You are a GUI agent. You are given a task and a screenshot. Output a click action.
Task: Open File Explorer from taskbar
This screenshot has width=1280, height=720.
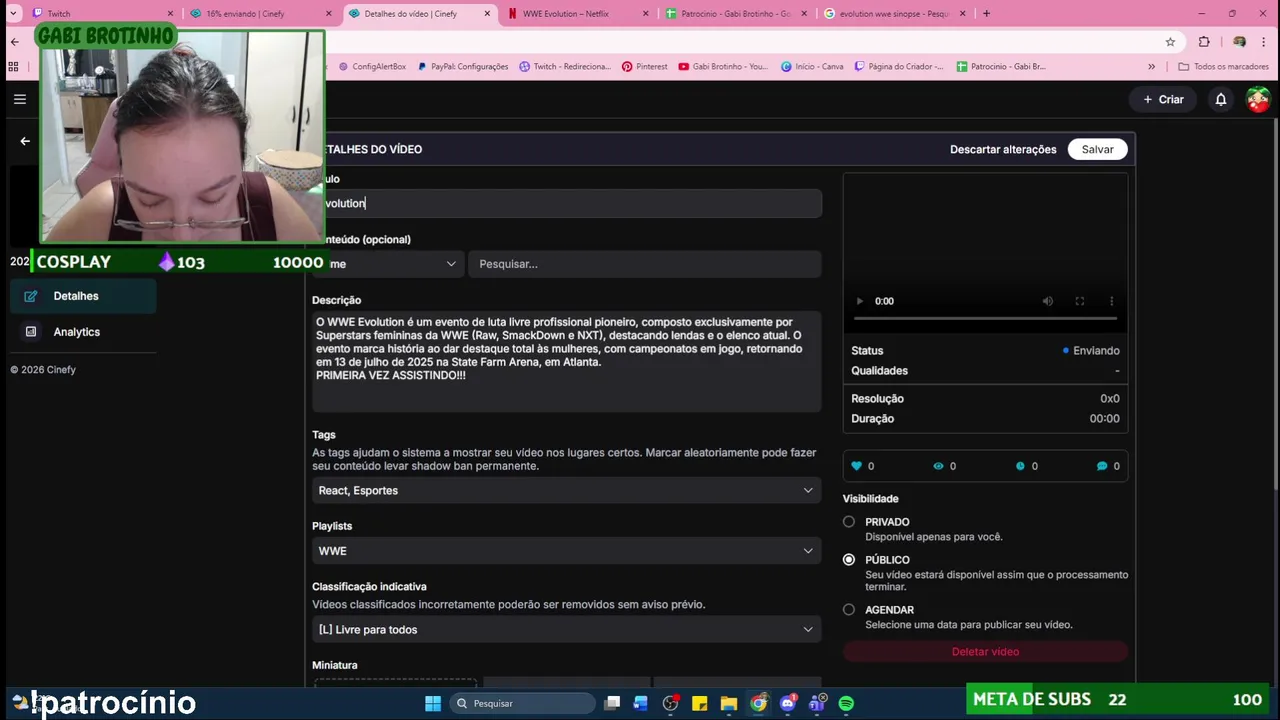point(729,703)
